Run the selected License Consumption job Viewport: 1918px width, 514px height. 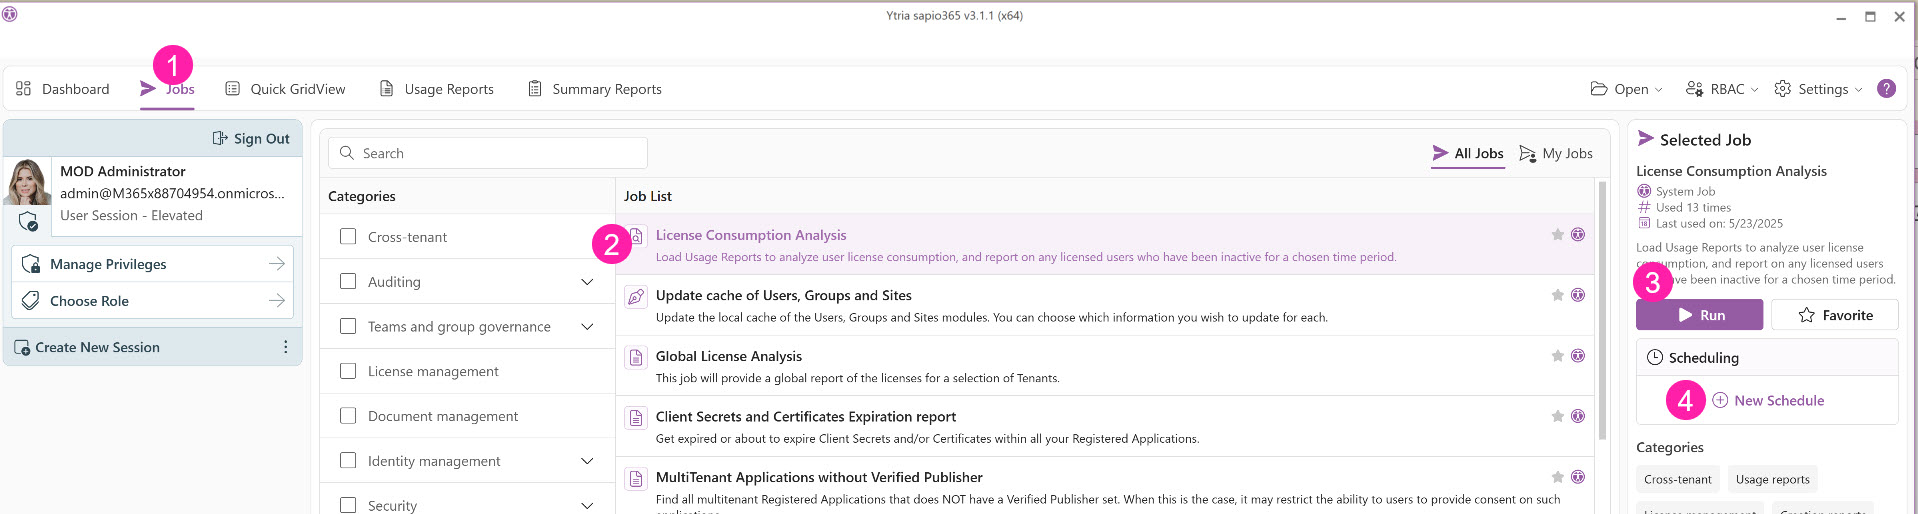(x=1699, y=315)
